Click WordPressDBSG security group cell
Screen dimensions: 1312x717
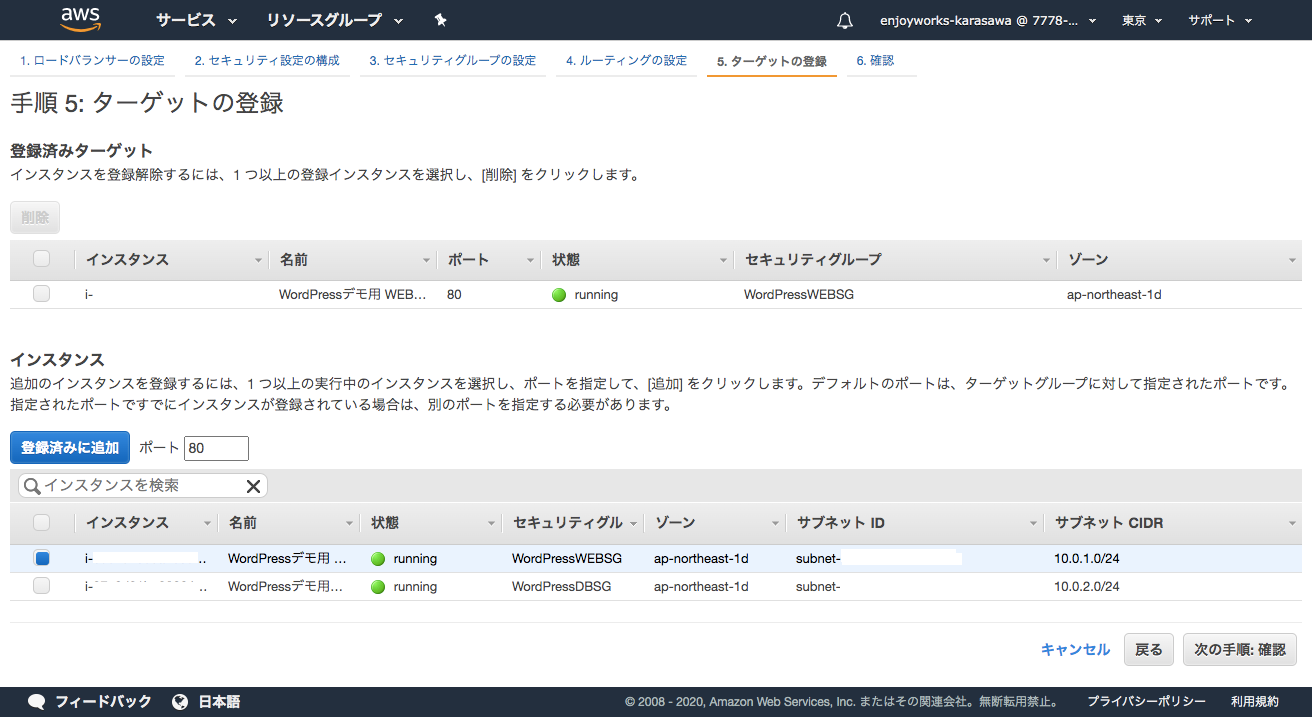[561, 586]
